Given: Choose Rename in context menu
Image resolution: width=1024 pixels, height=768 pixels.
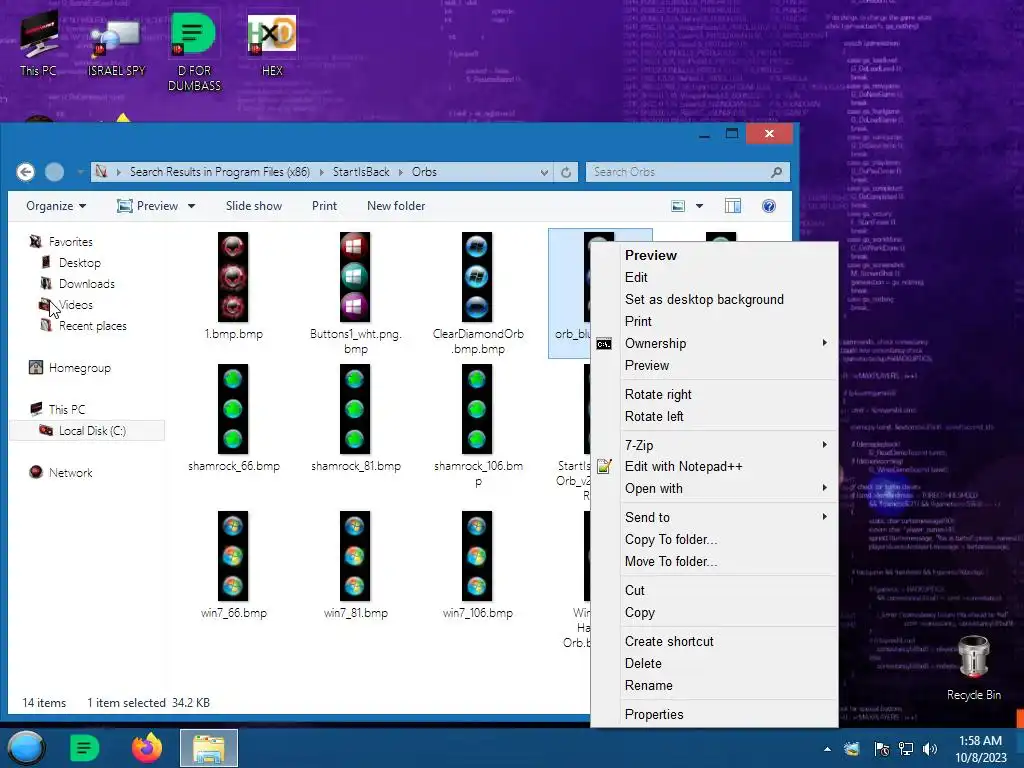Looking at the screenshot, I should [714, 686].
